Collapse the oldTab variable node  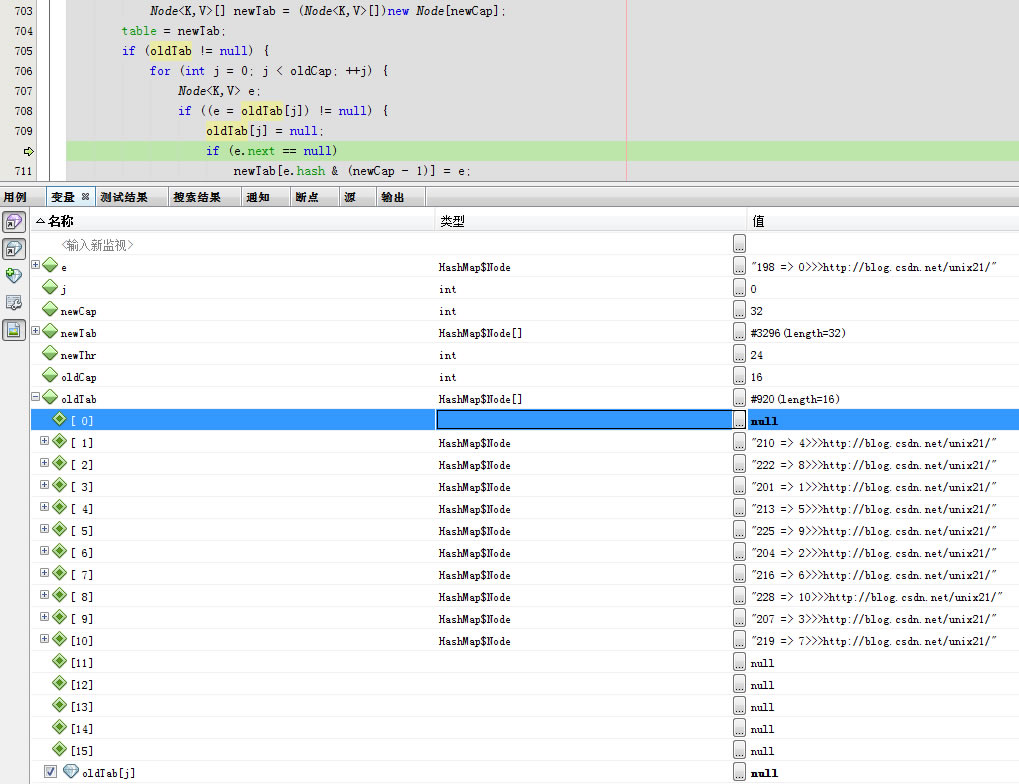[36, 396]
